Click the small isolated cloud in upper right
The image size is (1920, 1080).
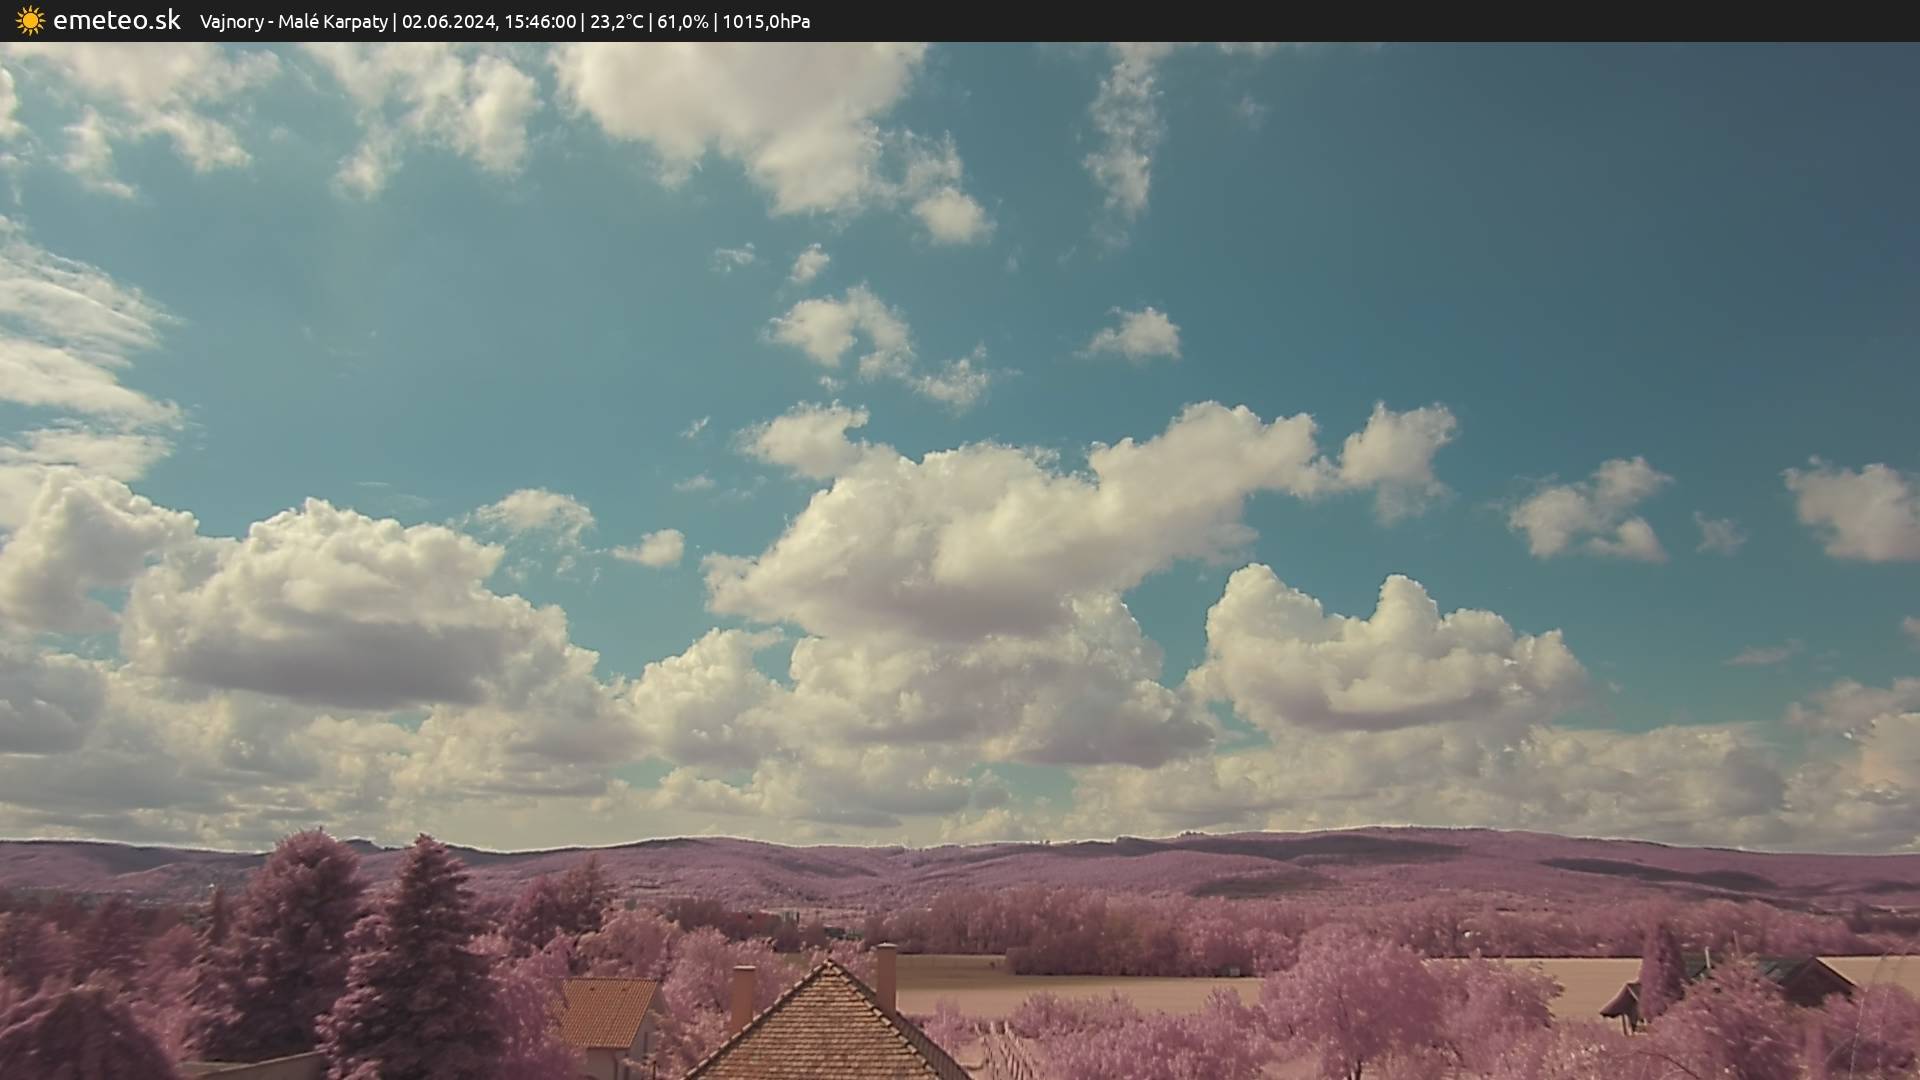tap(1137, 334)
